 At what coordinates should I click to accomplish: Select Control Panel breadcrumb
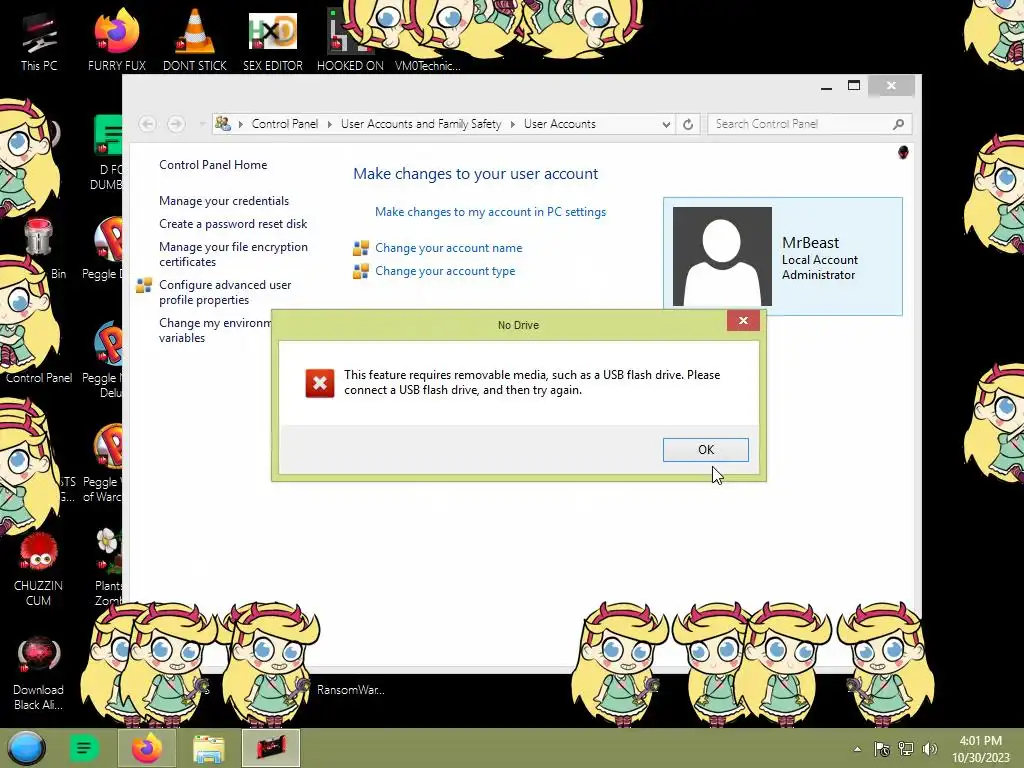[285, 124]
